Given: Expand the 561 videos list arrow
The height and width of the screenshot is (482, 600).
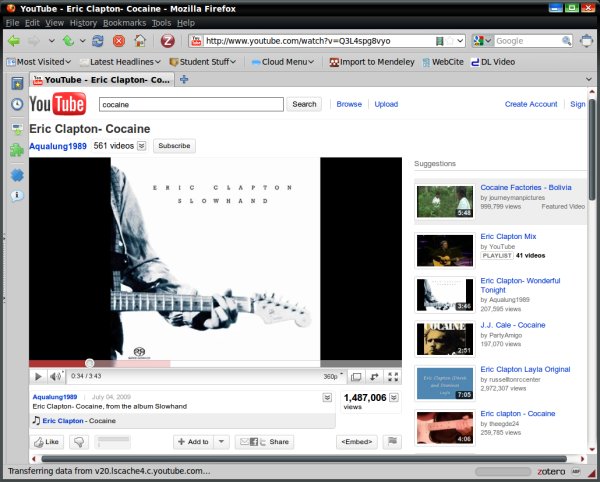Looking at the screenshot, I should [x=142, y=146].
